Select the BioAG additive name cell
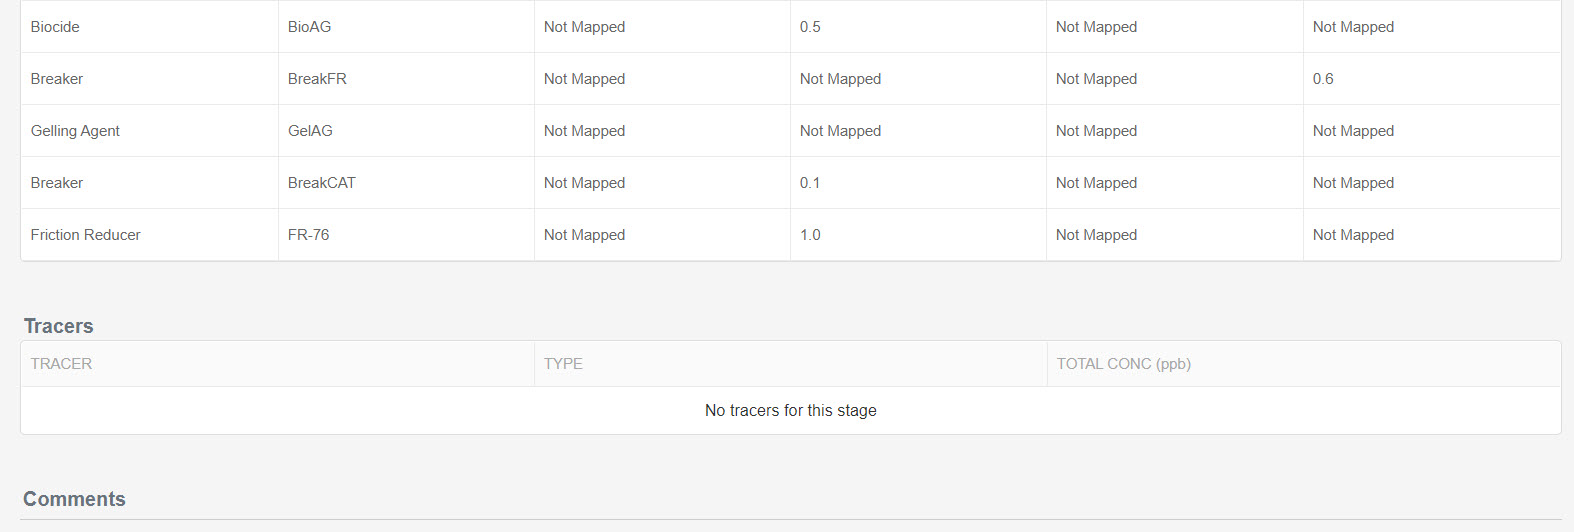This screenshot has width=1574, height=532. [309, 27]
